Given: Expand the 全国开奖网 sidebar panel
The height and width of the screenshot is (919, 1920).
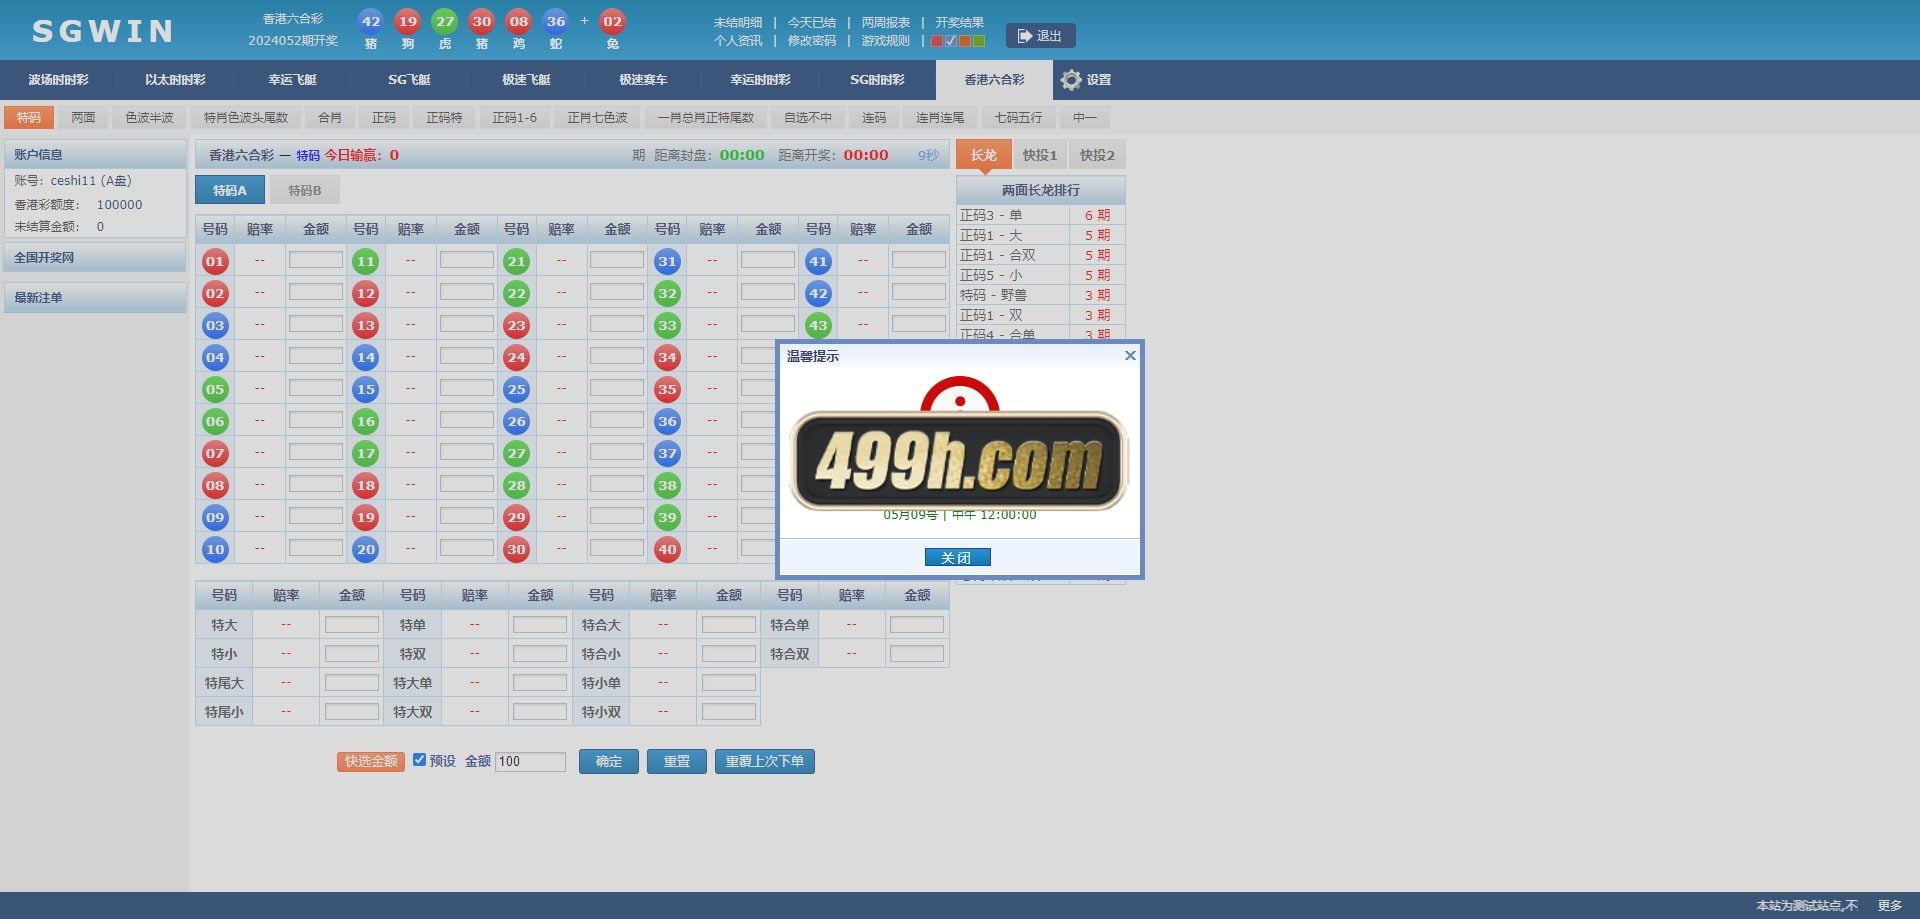Looking at the screenshot, I should 95,257.
